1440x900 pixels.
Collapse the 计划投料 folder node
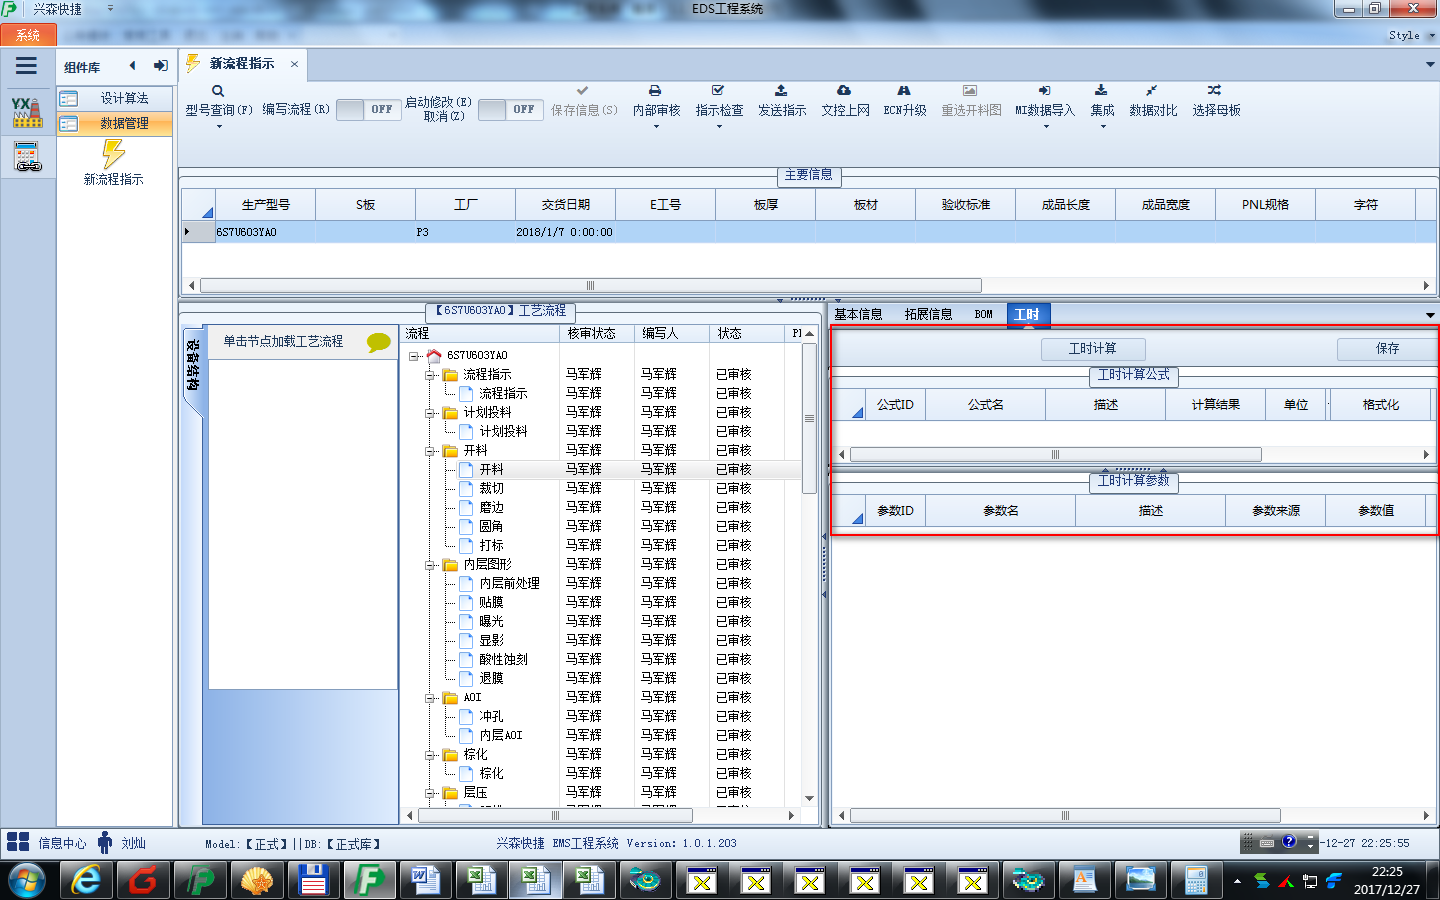[x=430, y=413]
